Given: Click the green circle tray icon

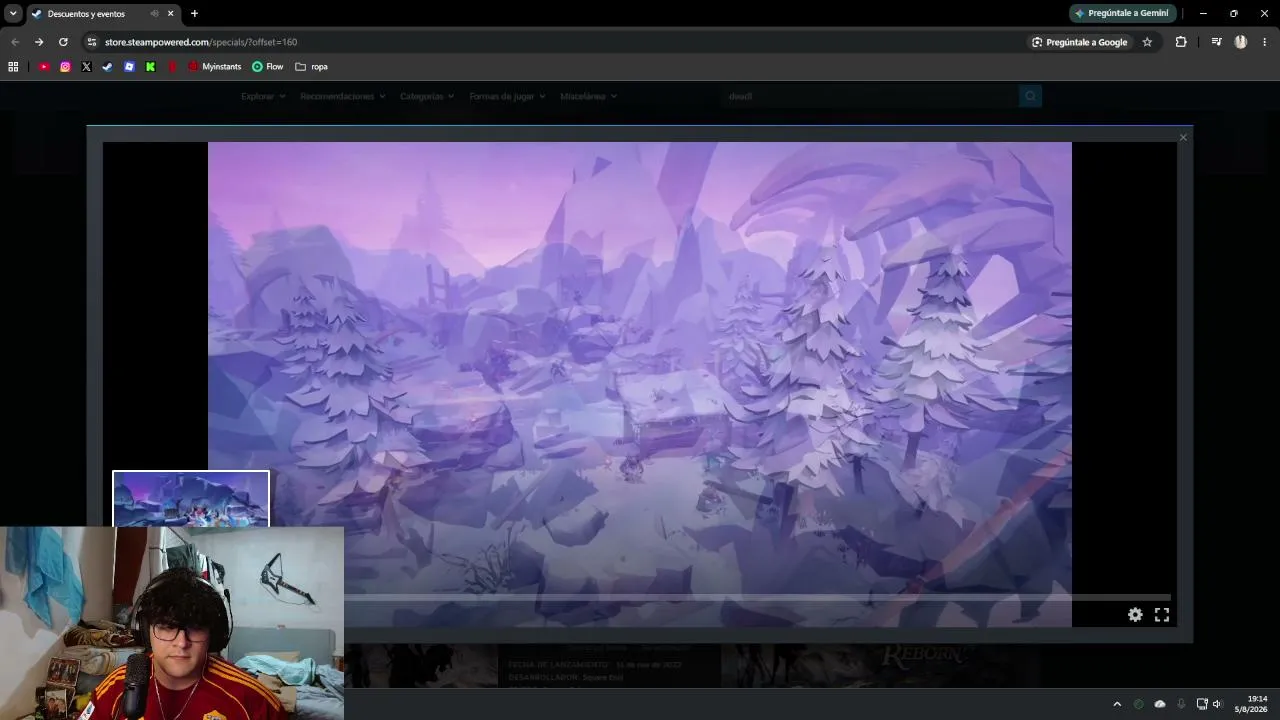Looking at the screenshot, I should tap(1138, 704).
